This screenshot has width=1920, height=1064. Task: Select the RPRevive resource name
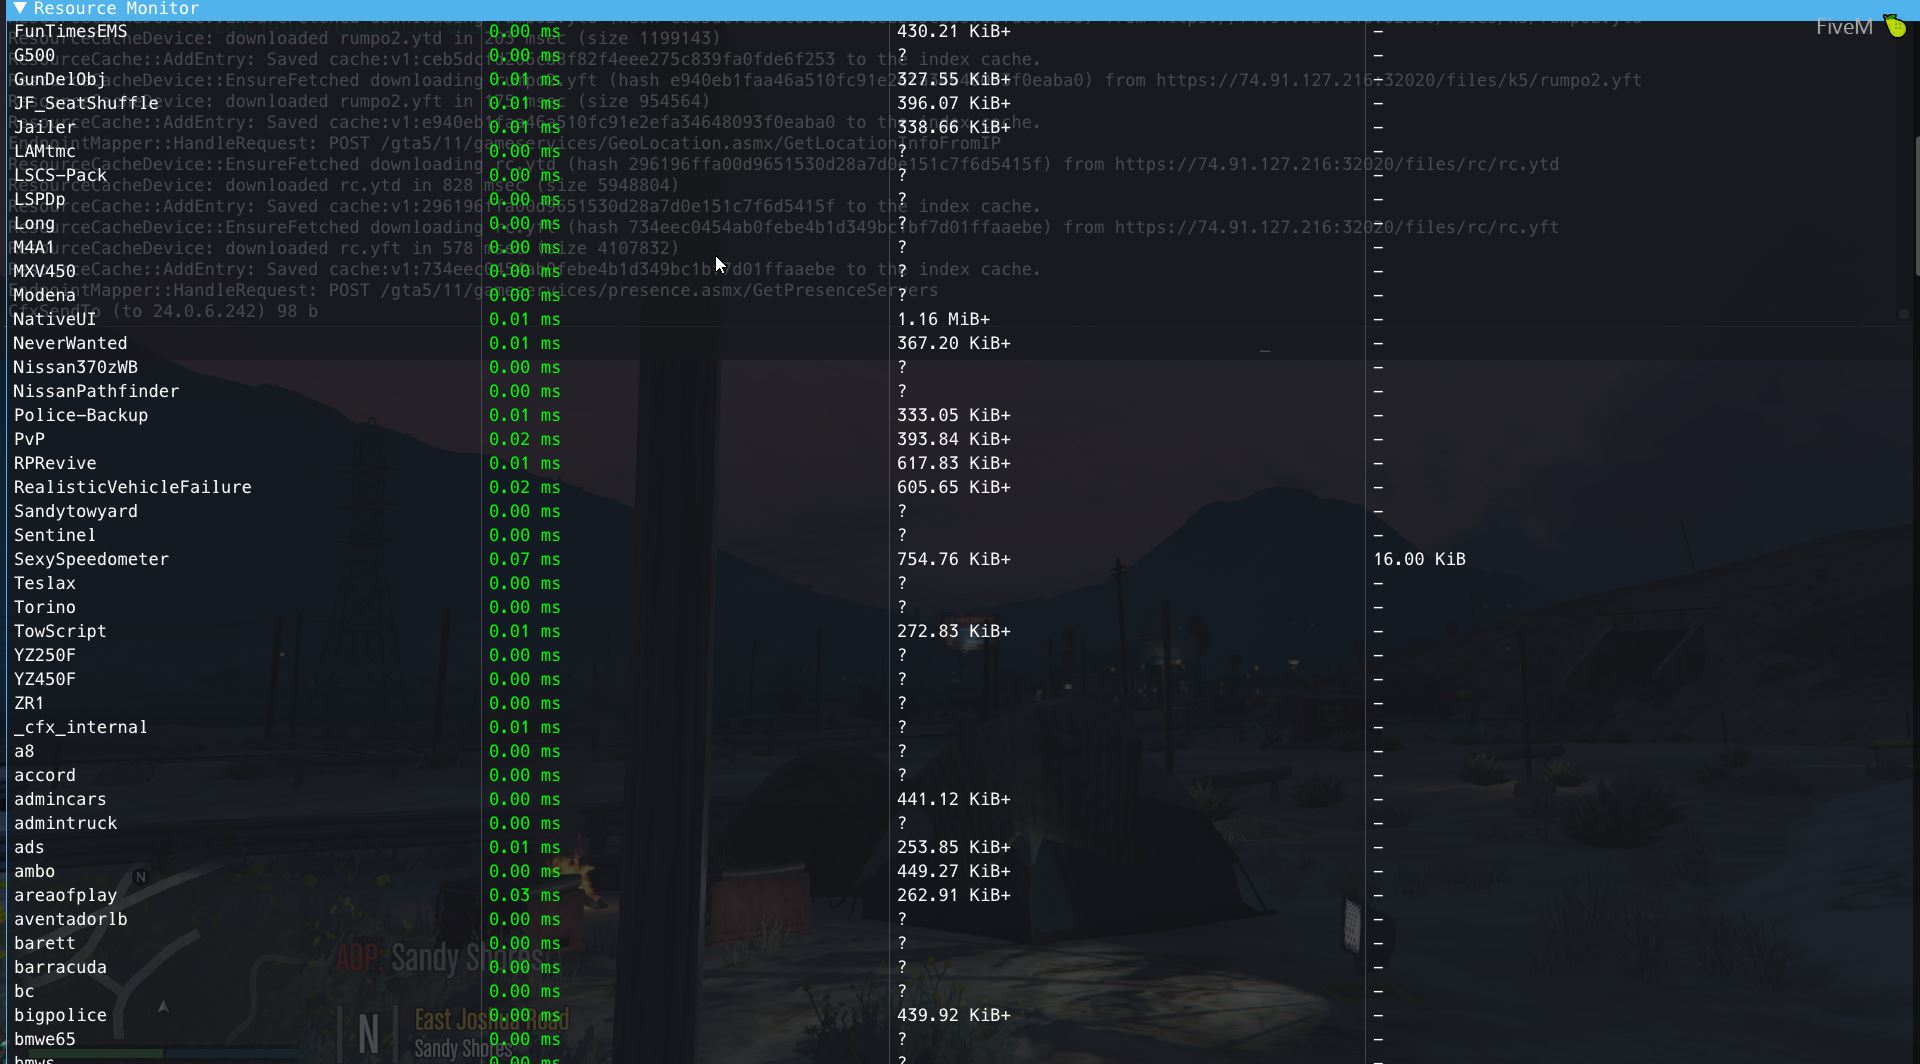(55, 463)
